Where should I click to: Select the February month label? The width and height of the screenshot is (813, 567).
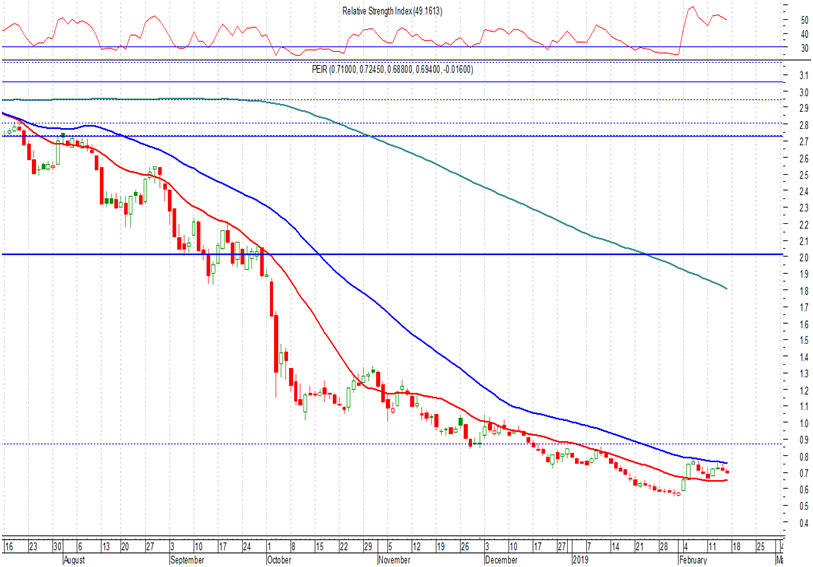pyautogui.click(x=693, y=560)
